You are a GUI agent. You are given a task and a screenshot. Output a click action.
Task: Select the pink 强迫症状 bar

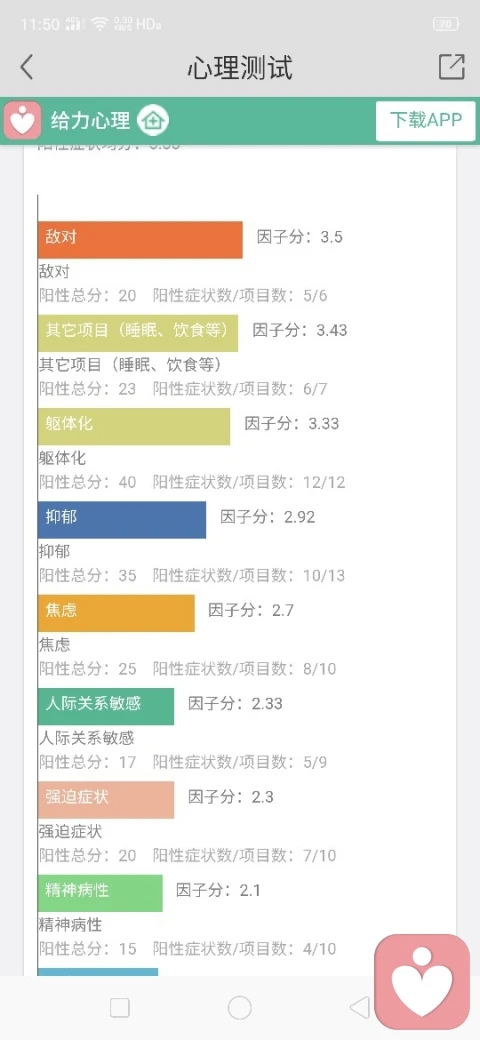coord(106,800)
